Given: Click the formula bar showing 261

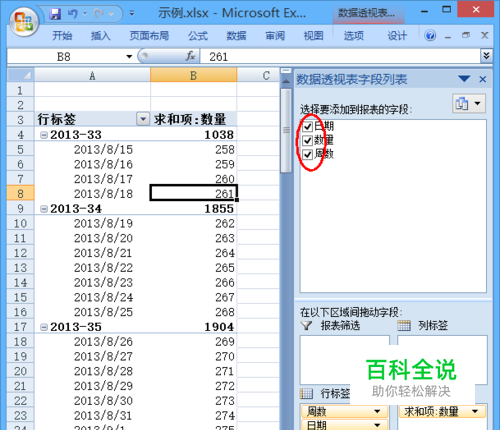Looking at the screenshot, I should click(340, 57).
